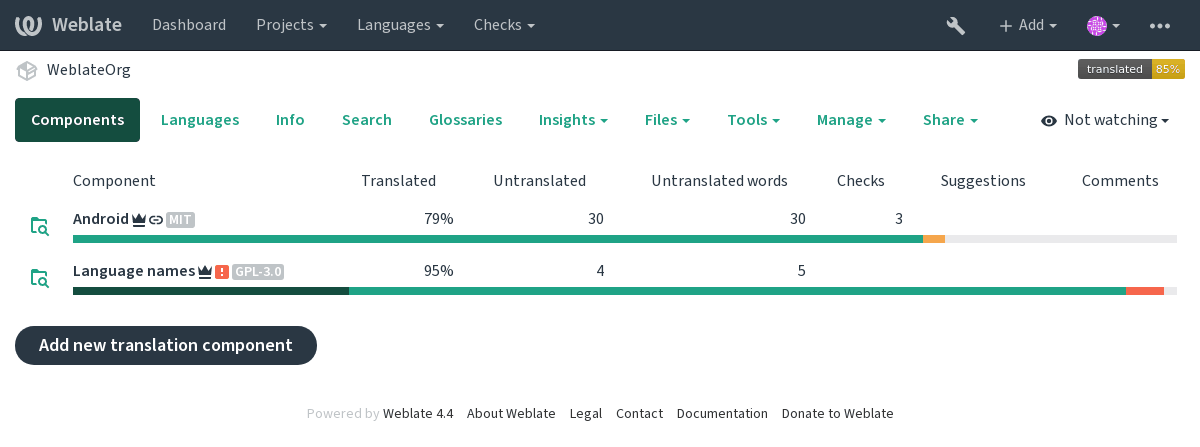Screen dimensions: 1200x447
Task: Open the wrench management tools icon
Action: (955, 25)
